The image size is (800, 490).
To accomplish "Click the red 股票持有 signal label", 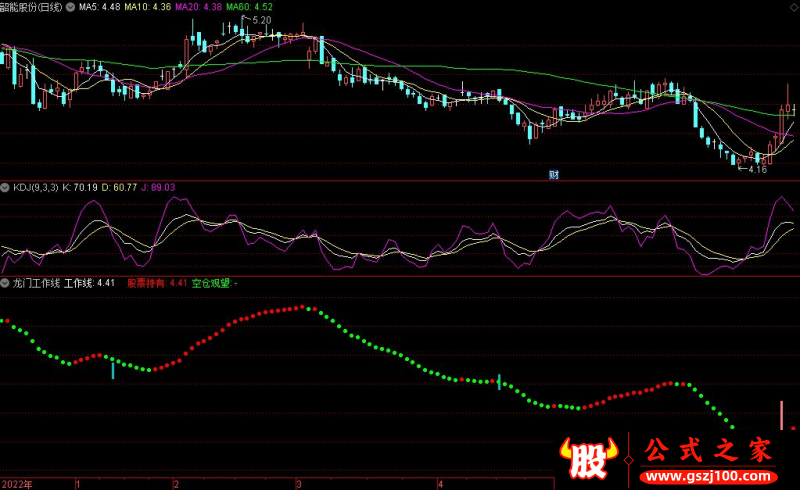I will coord(147,284).
